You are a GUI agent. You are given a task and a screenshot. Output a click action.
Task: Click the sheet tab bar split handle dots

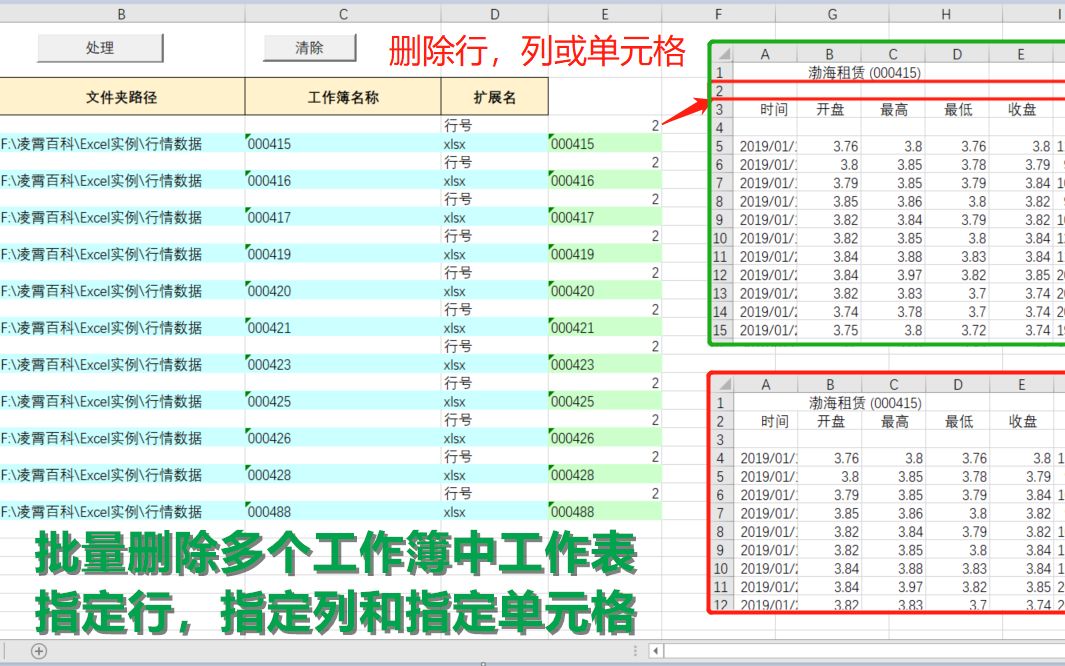click(635, 651)
